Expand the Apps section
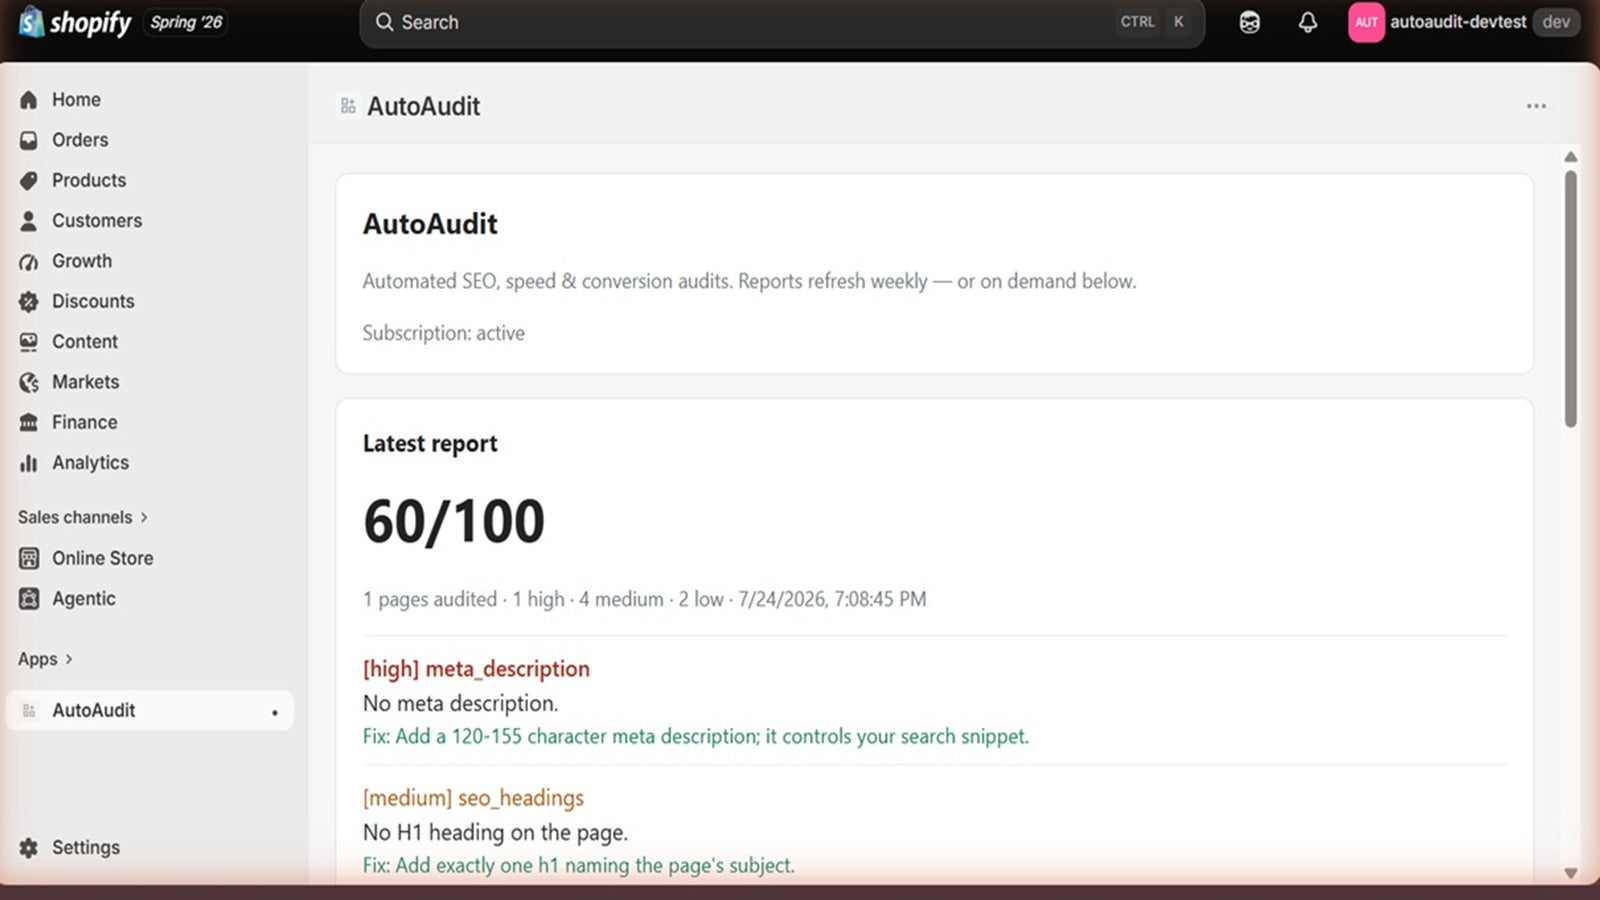1600x900 pixels. tap(45, 659)
